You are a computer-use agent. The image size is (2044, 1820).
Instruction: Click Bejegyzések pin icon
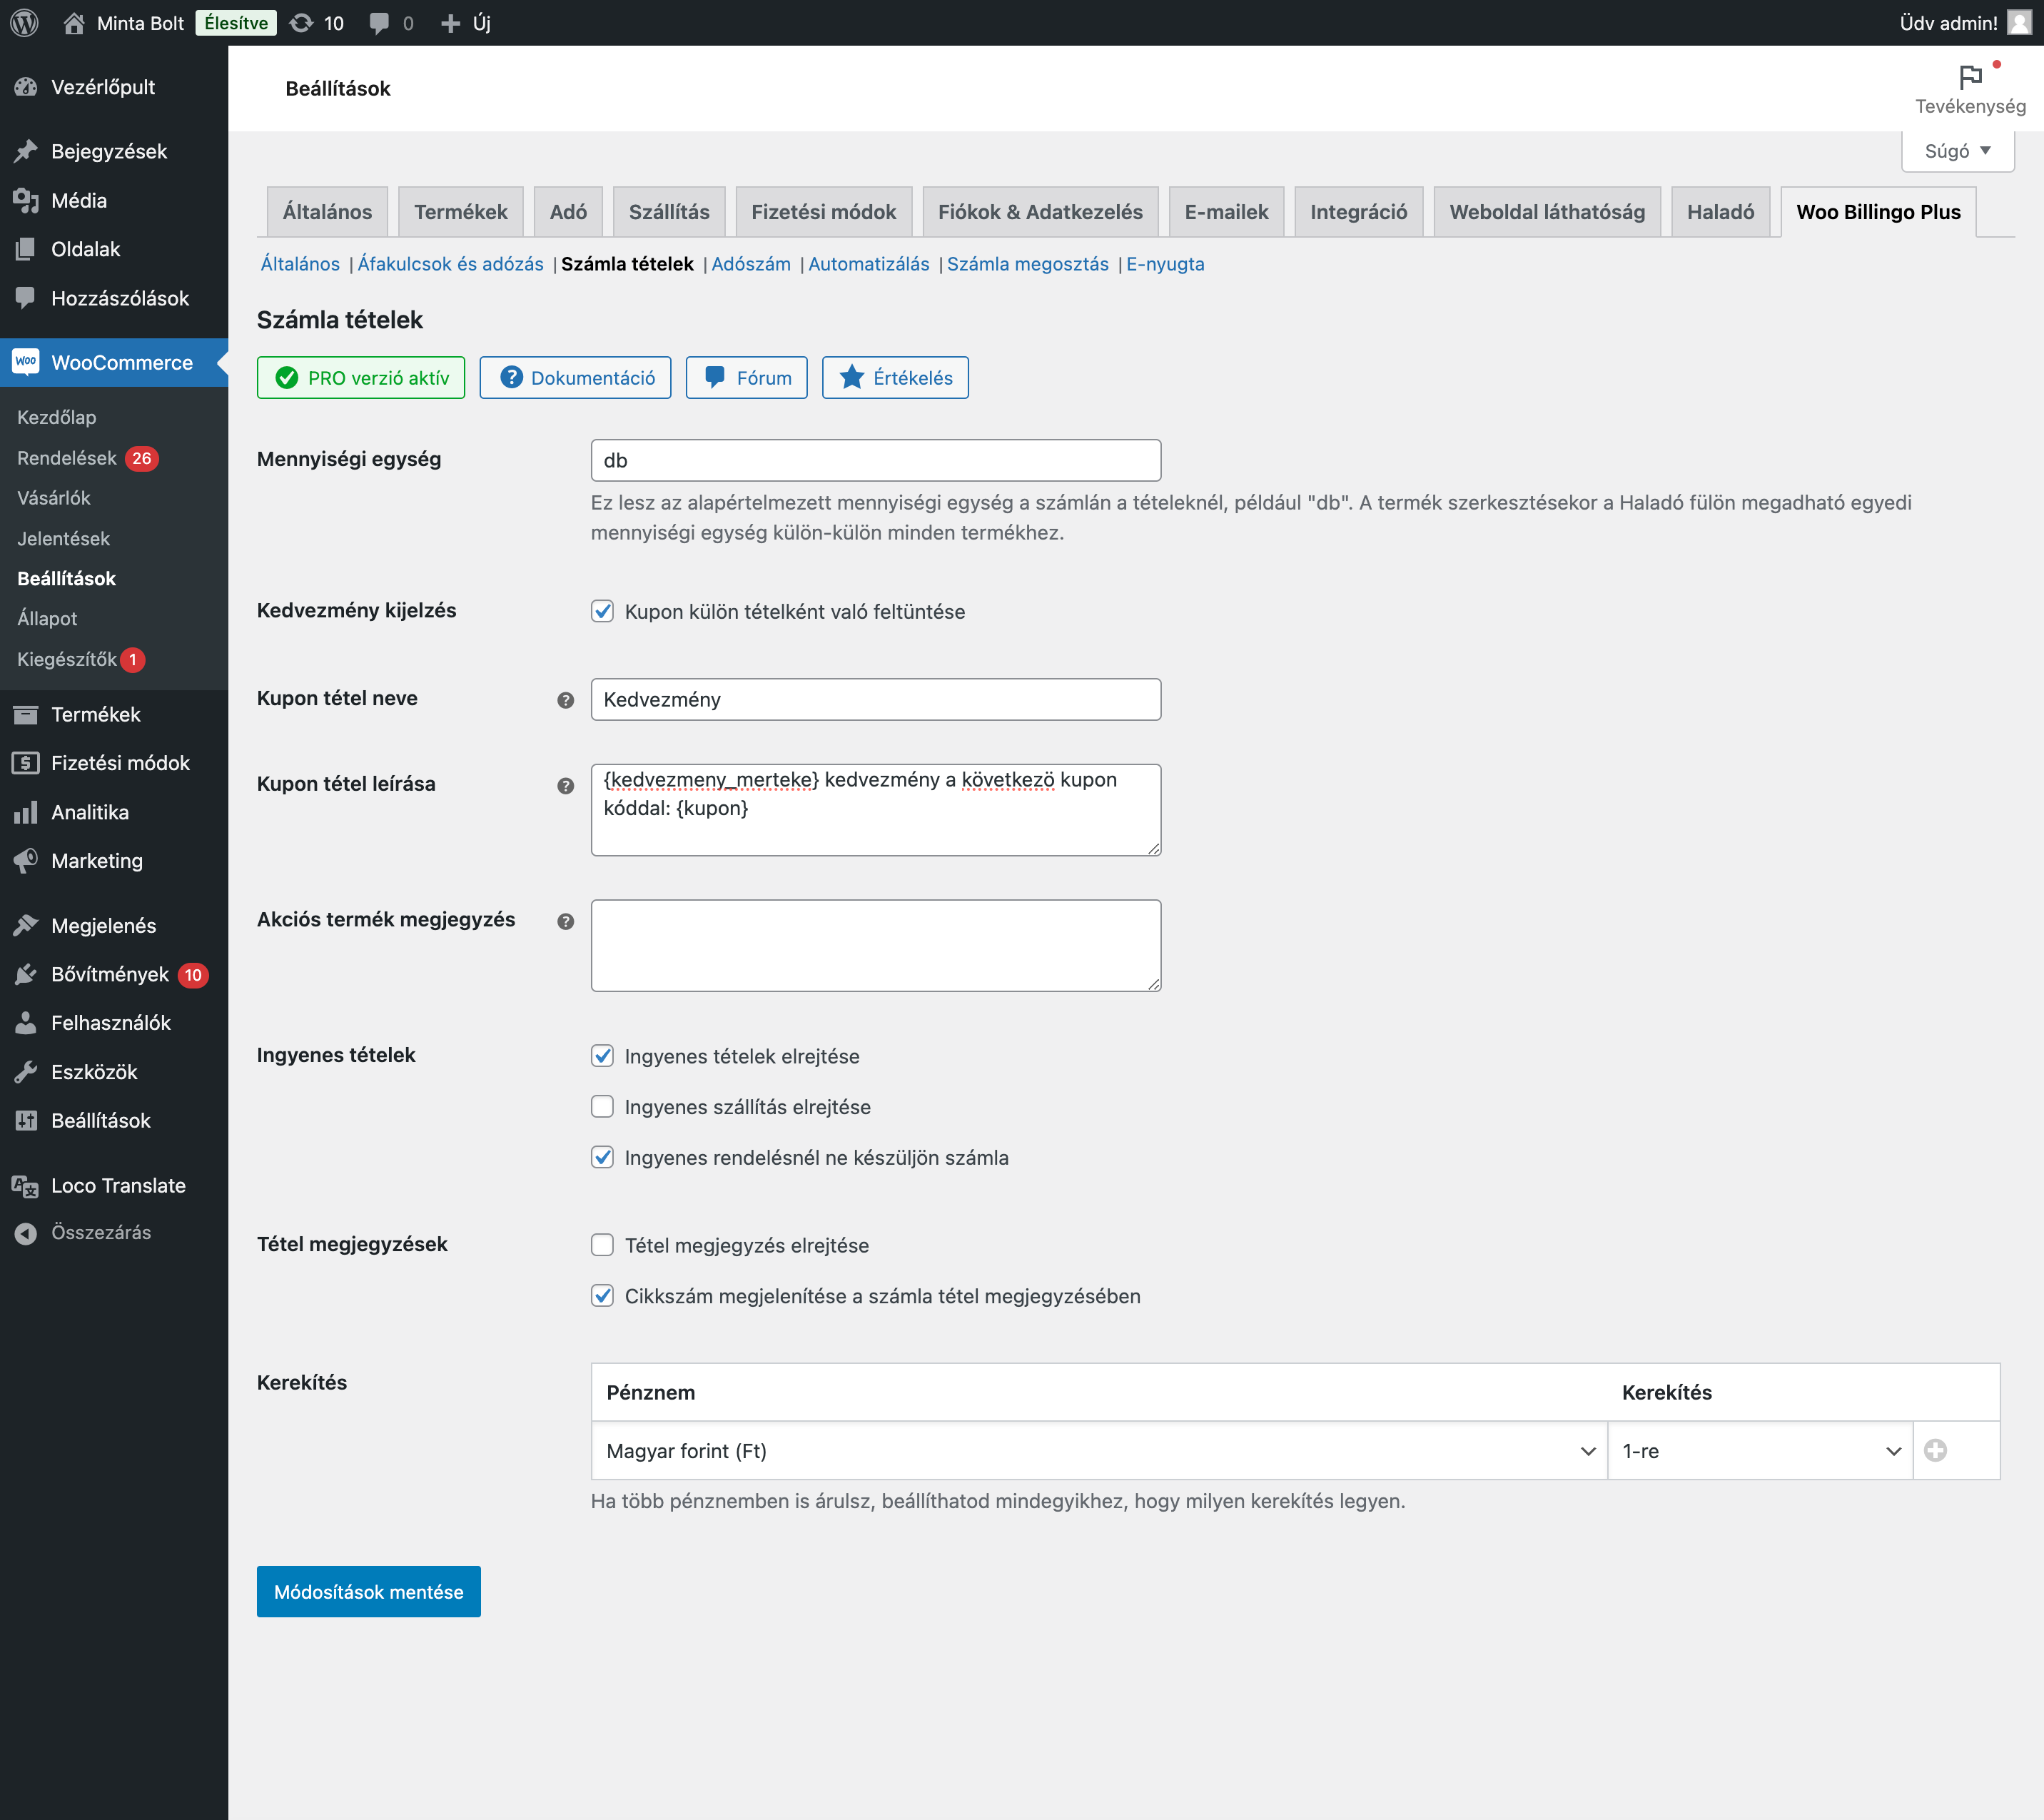tap(26, 151)
